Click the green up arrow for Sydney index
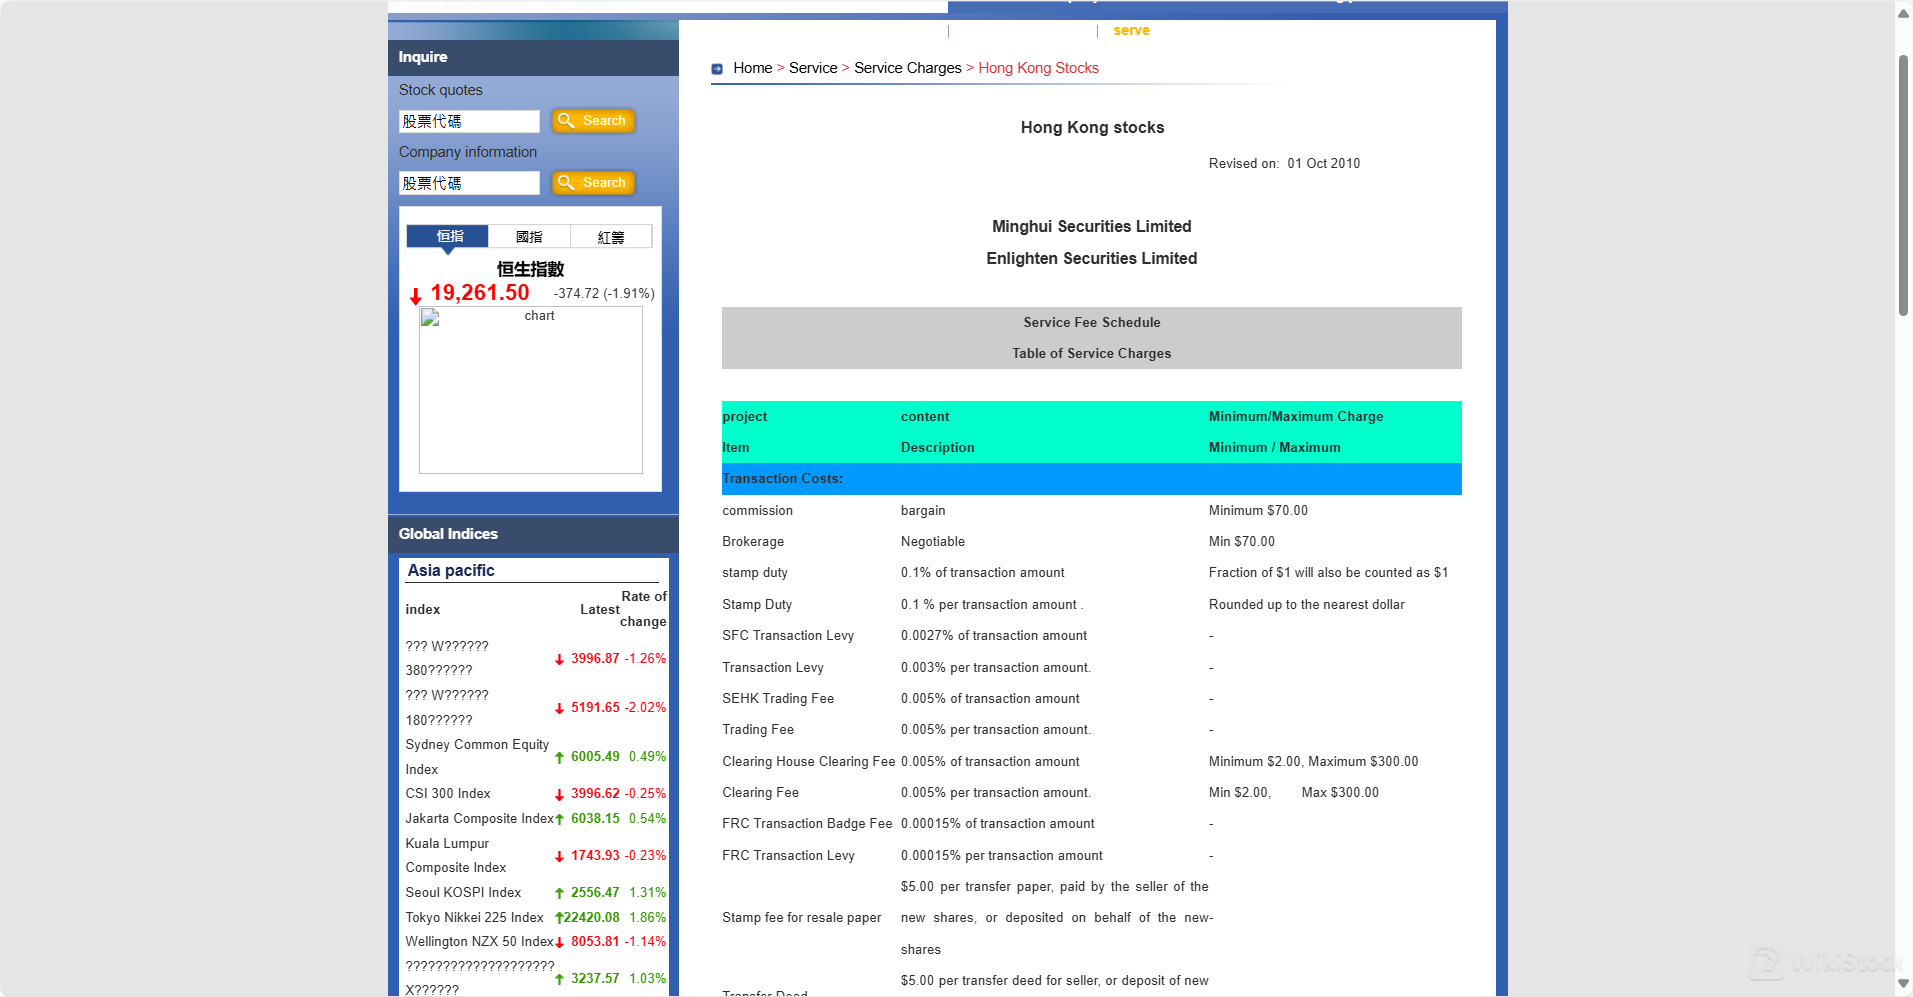Viewport: 1913px width, 997px height. [559, 758]
